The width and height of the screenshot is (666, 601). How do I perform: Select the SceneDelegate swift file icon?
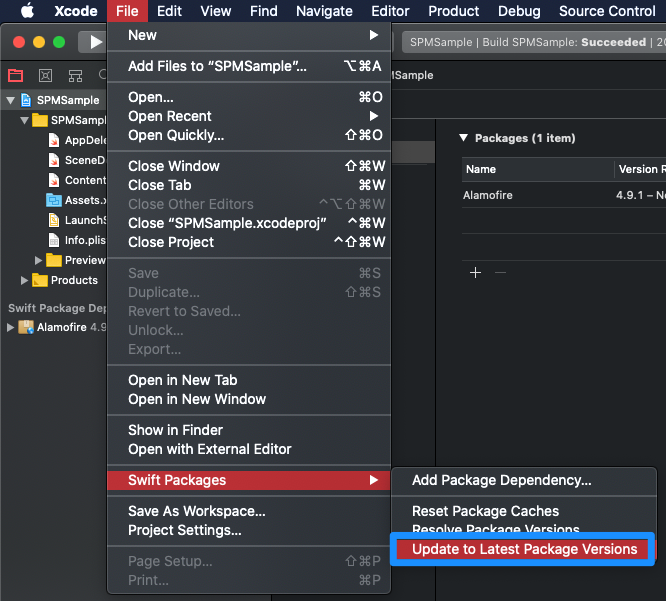click(54, 160)
